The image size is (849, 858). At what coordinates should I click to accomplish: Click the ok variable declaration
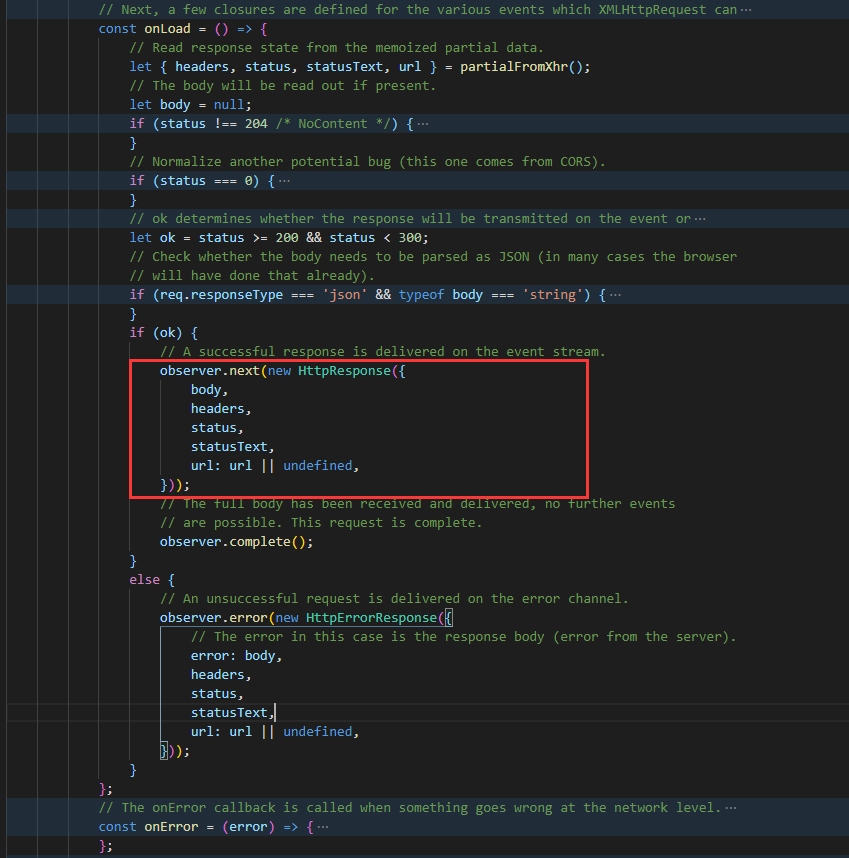tap(166, 237)
